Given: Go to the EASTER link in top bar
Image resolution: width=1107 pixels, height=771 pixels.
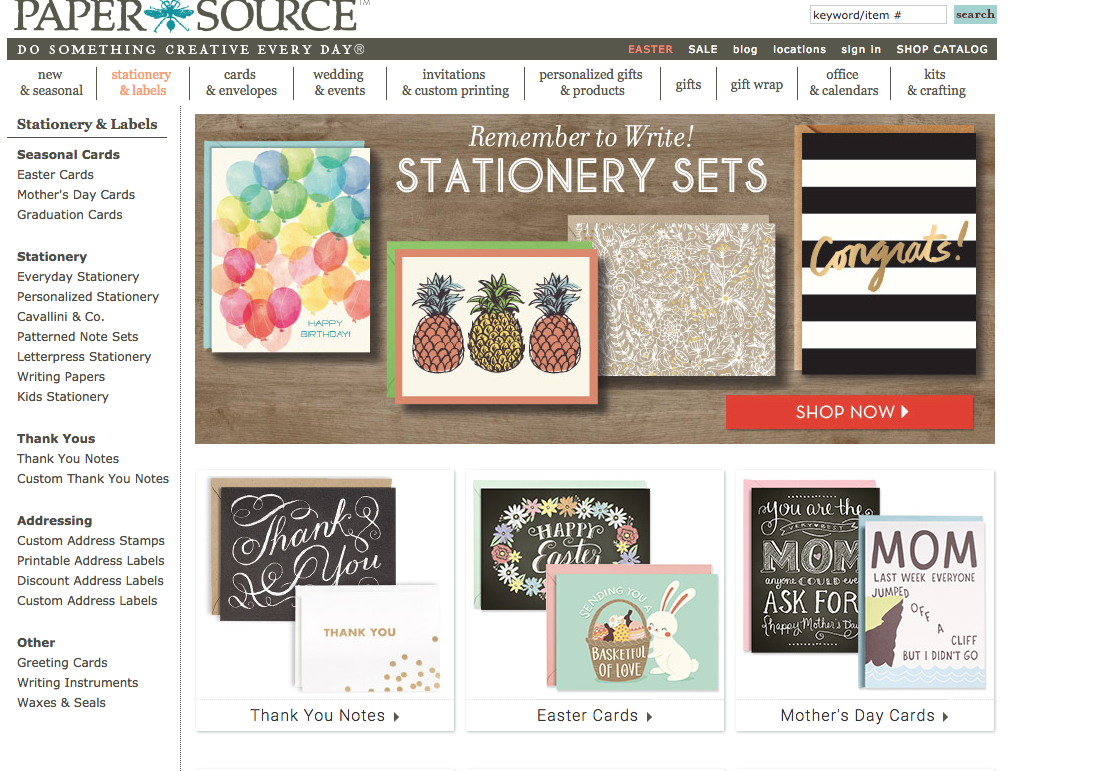Looking at the screenshot, I should (x=650, y=49).
